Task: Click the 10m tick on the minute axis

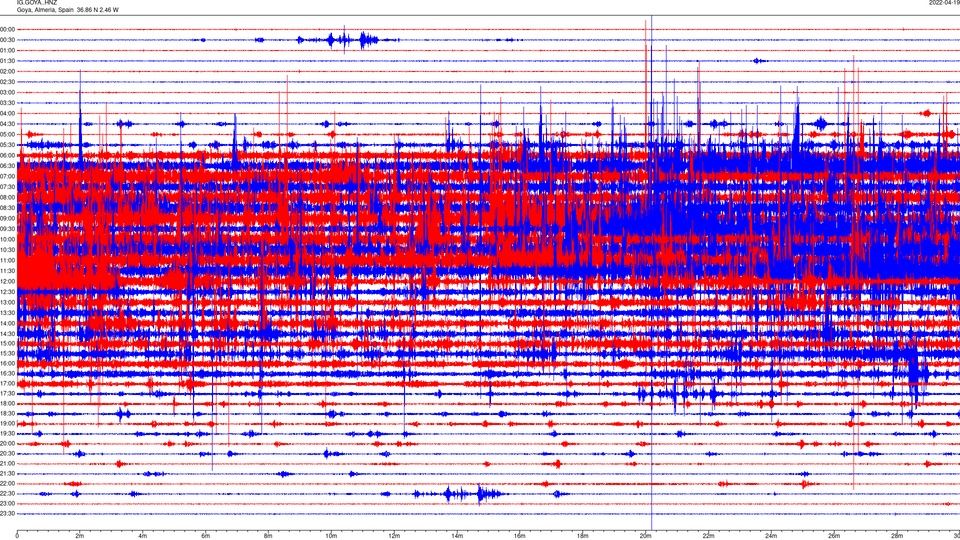Action: click(x=331, y=536)
